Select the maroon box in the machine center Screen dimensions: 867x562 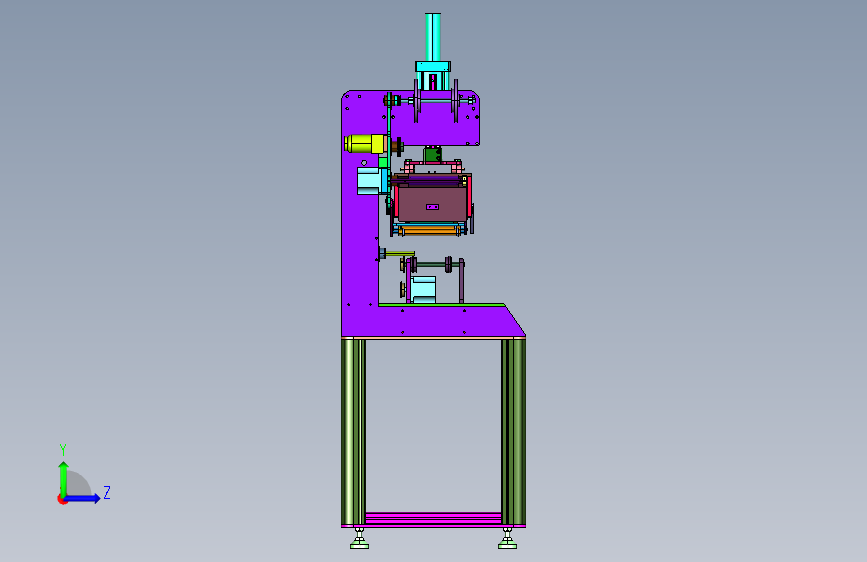click(432, 204)
